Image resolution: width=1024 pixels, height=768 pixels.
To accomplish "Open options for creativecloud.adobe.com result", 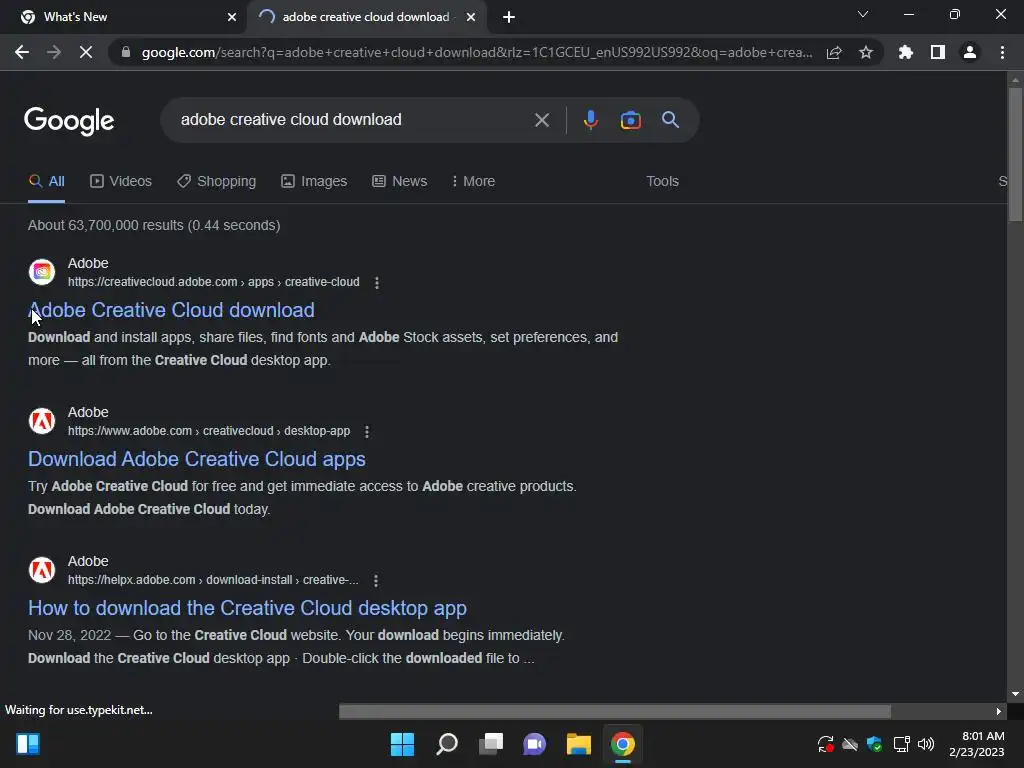I will (377, 283).
